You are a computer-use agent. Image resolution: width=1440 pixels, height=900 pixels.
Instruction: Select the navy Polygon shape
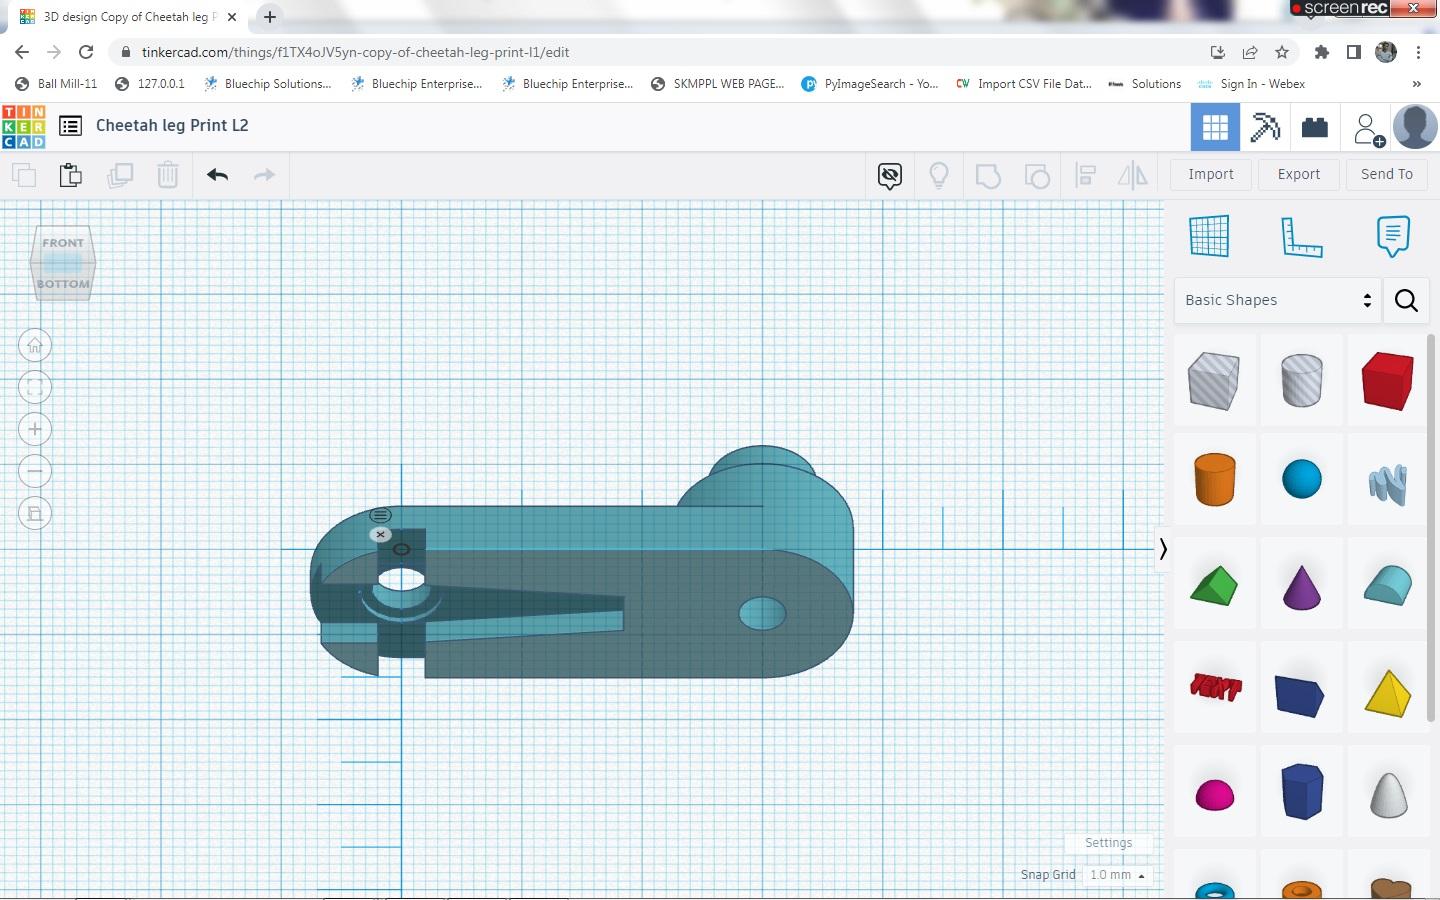pos(1302,791)
